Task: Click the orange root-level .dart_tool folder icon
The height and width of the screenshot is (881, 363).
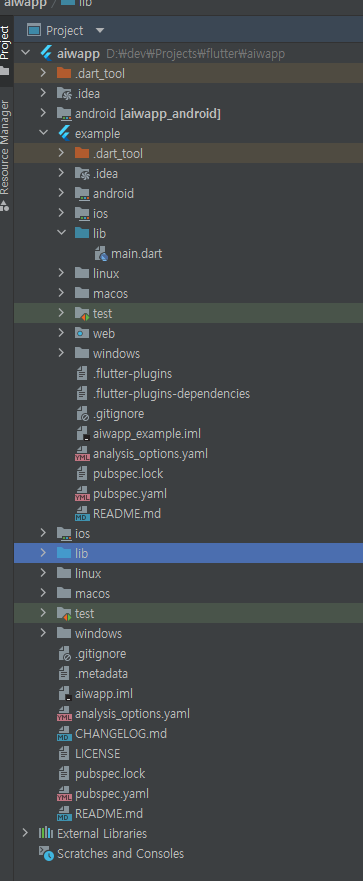Action: point(64,73)
